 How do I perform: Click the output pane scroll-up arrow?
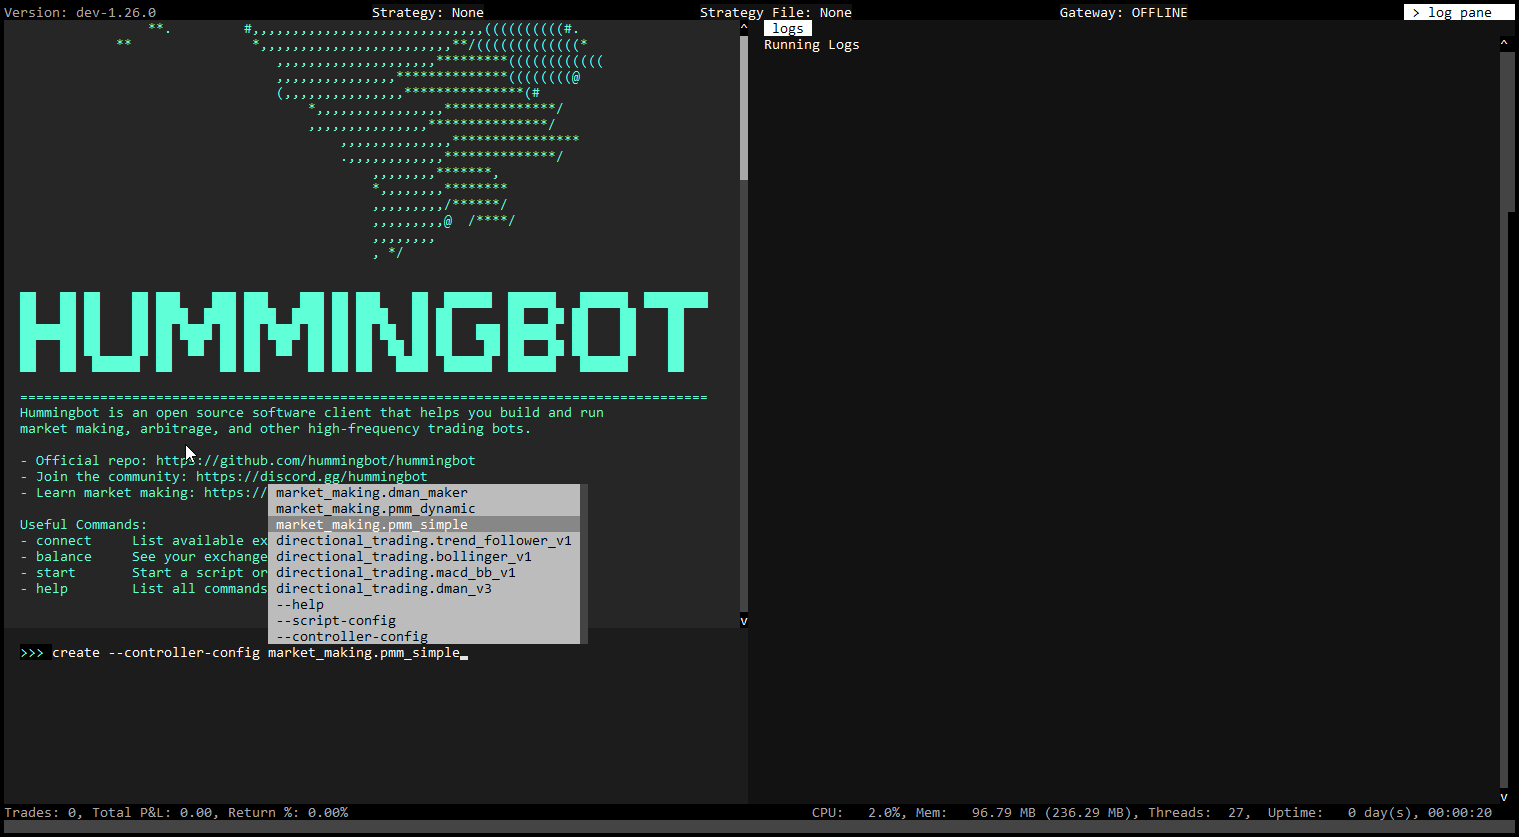(743, 28)
